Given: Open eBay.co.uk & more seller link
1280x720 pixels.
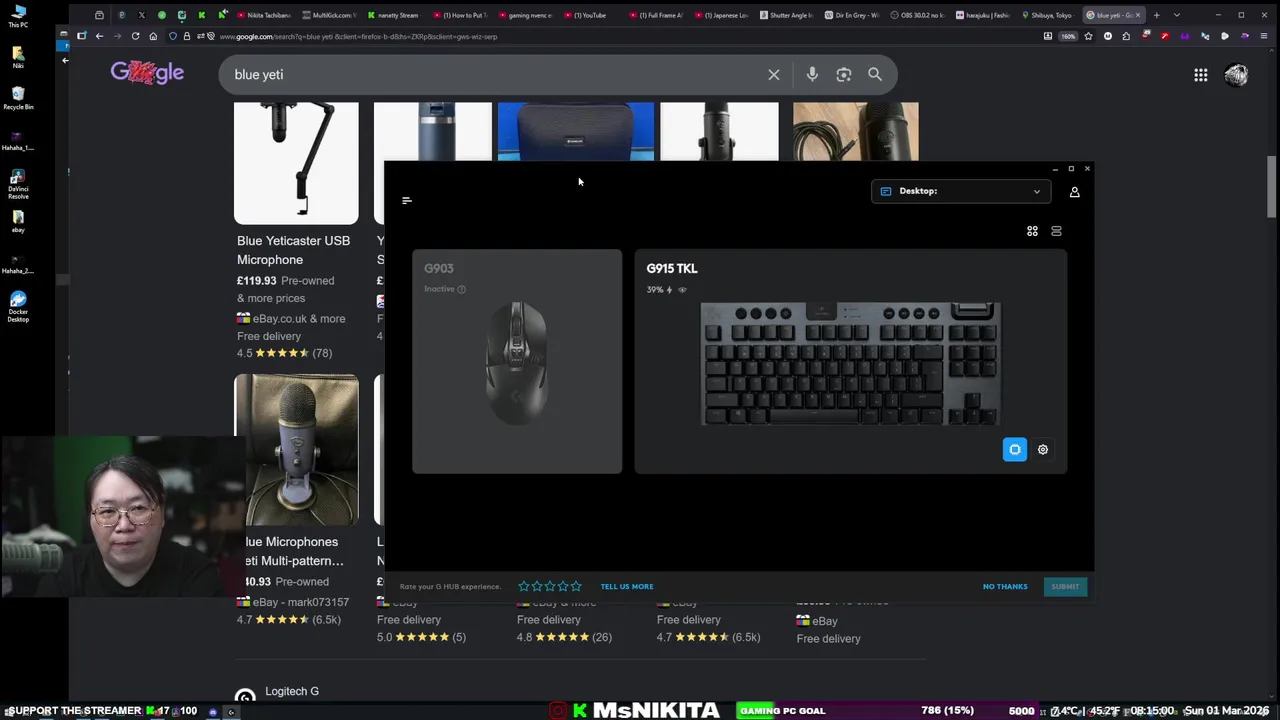Looking at the screenshot, I should (x=291, y=319).
